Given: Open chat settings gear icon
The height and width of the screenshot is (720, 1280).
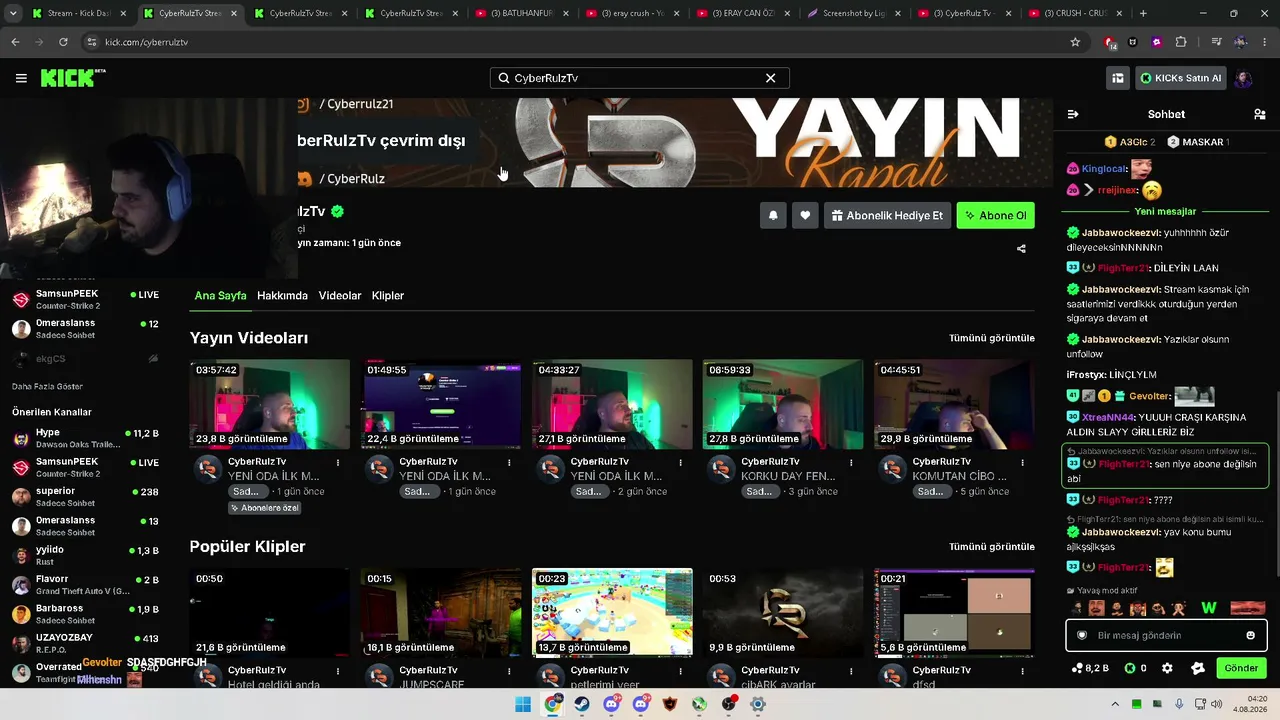Looking at the screenshot, I should click(x=1167, y=668).
